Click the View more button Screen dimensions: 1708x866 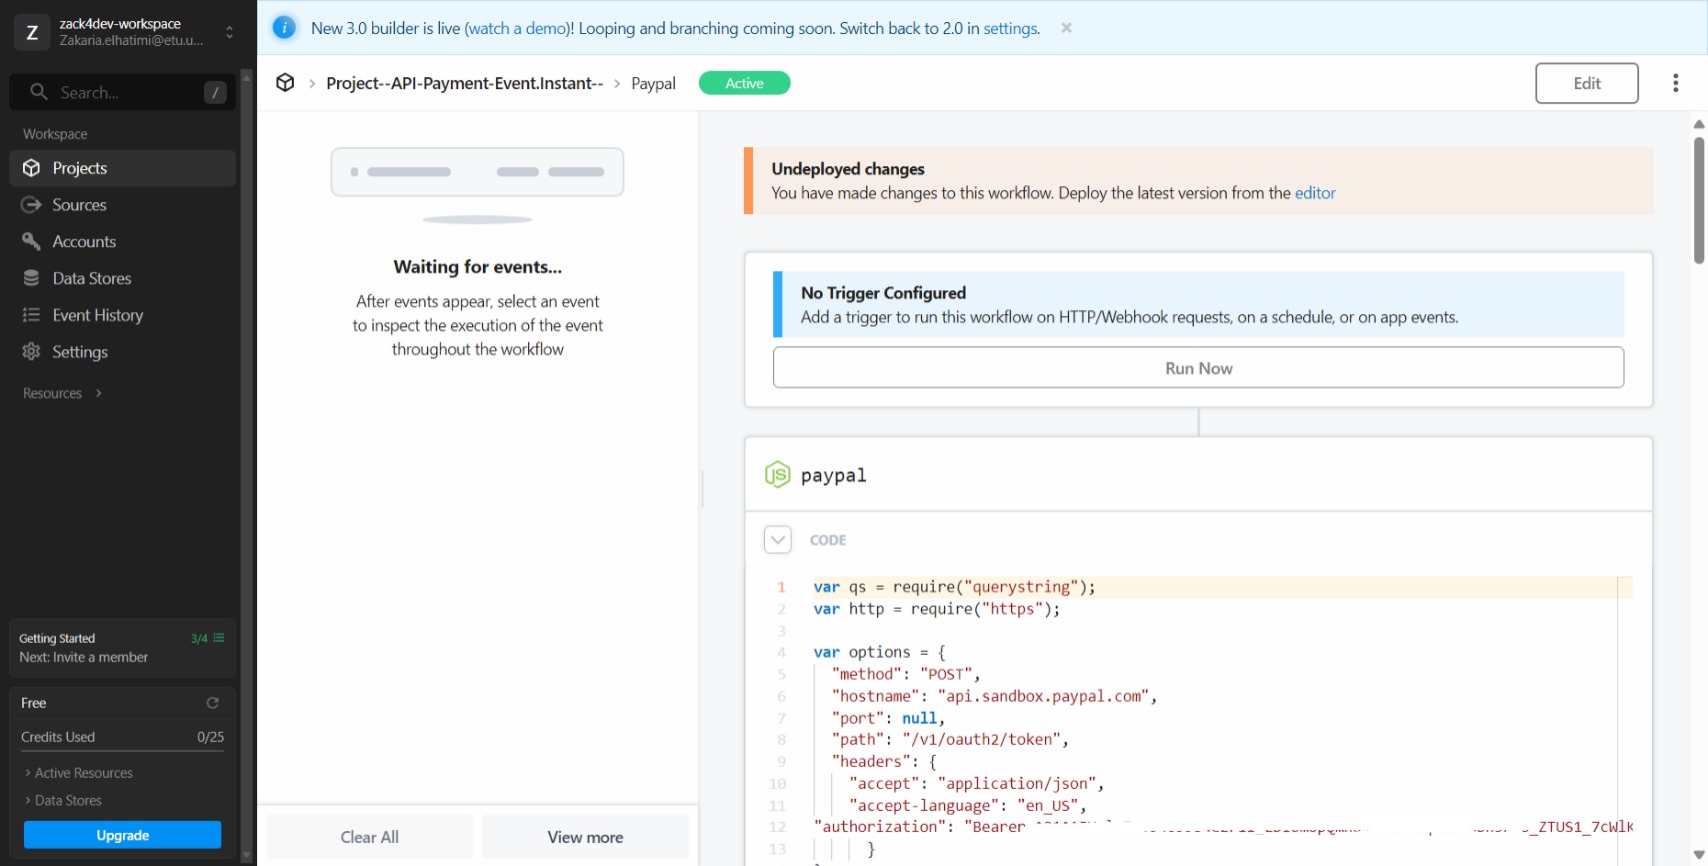[x=585, y=837]
